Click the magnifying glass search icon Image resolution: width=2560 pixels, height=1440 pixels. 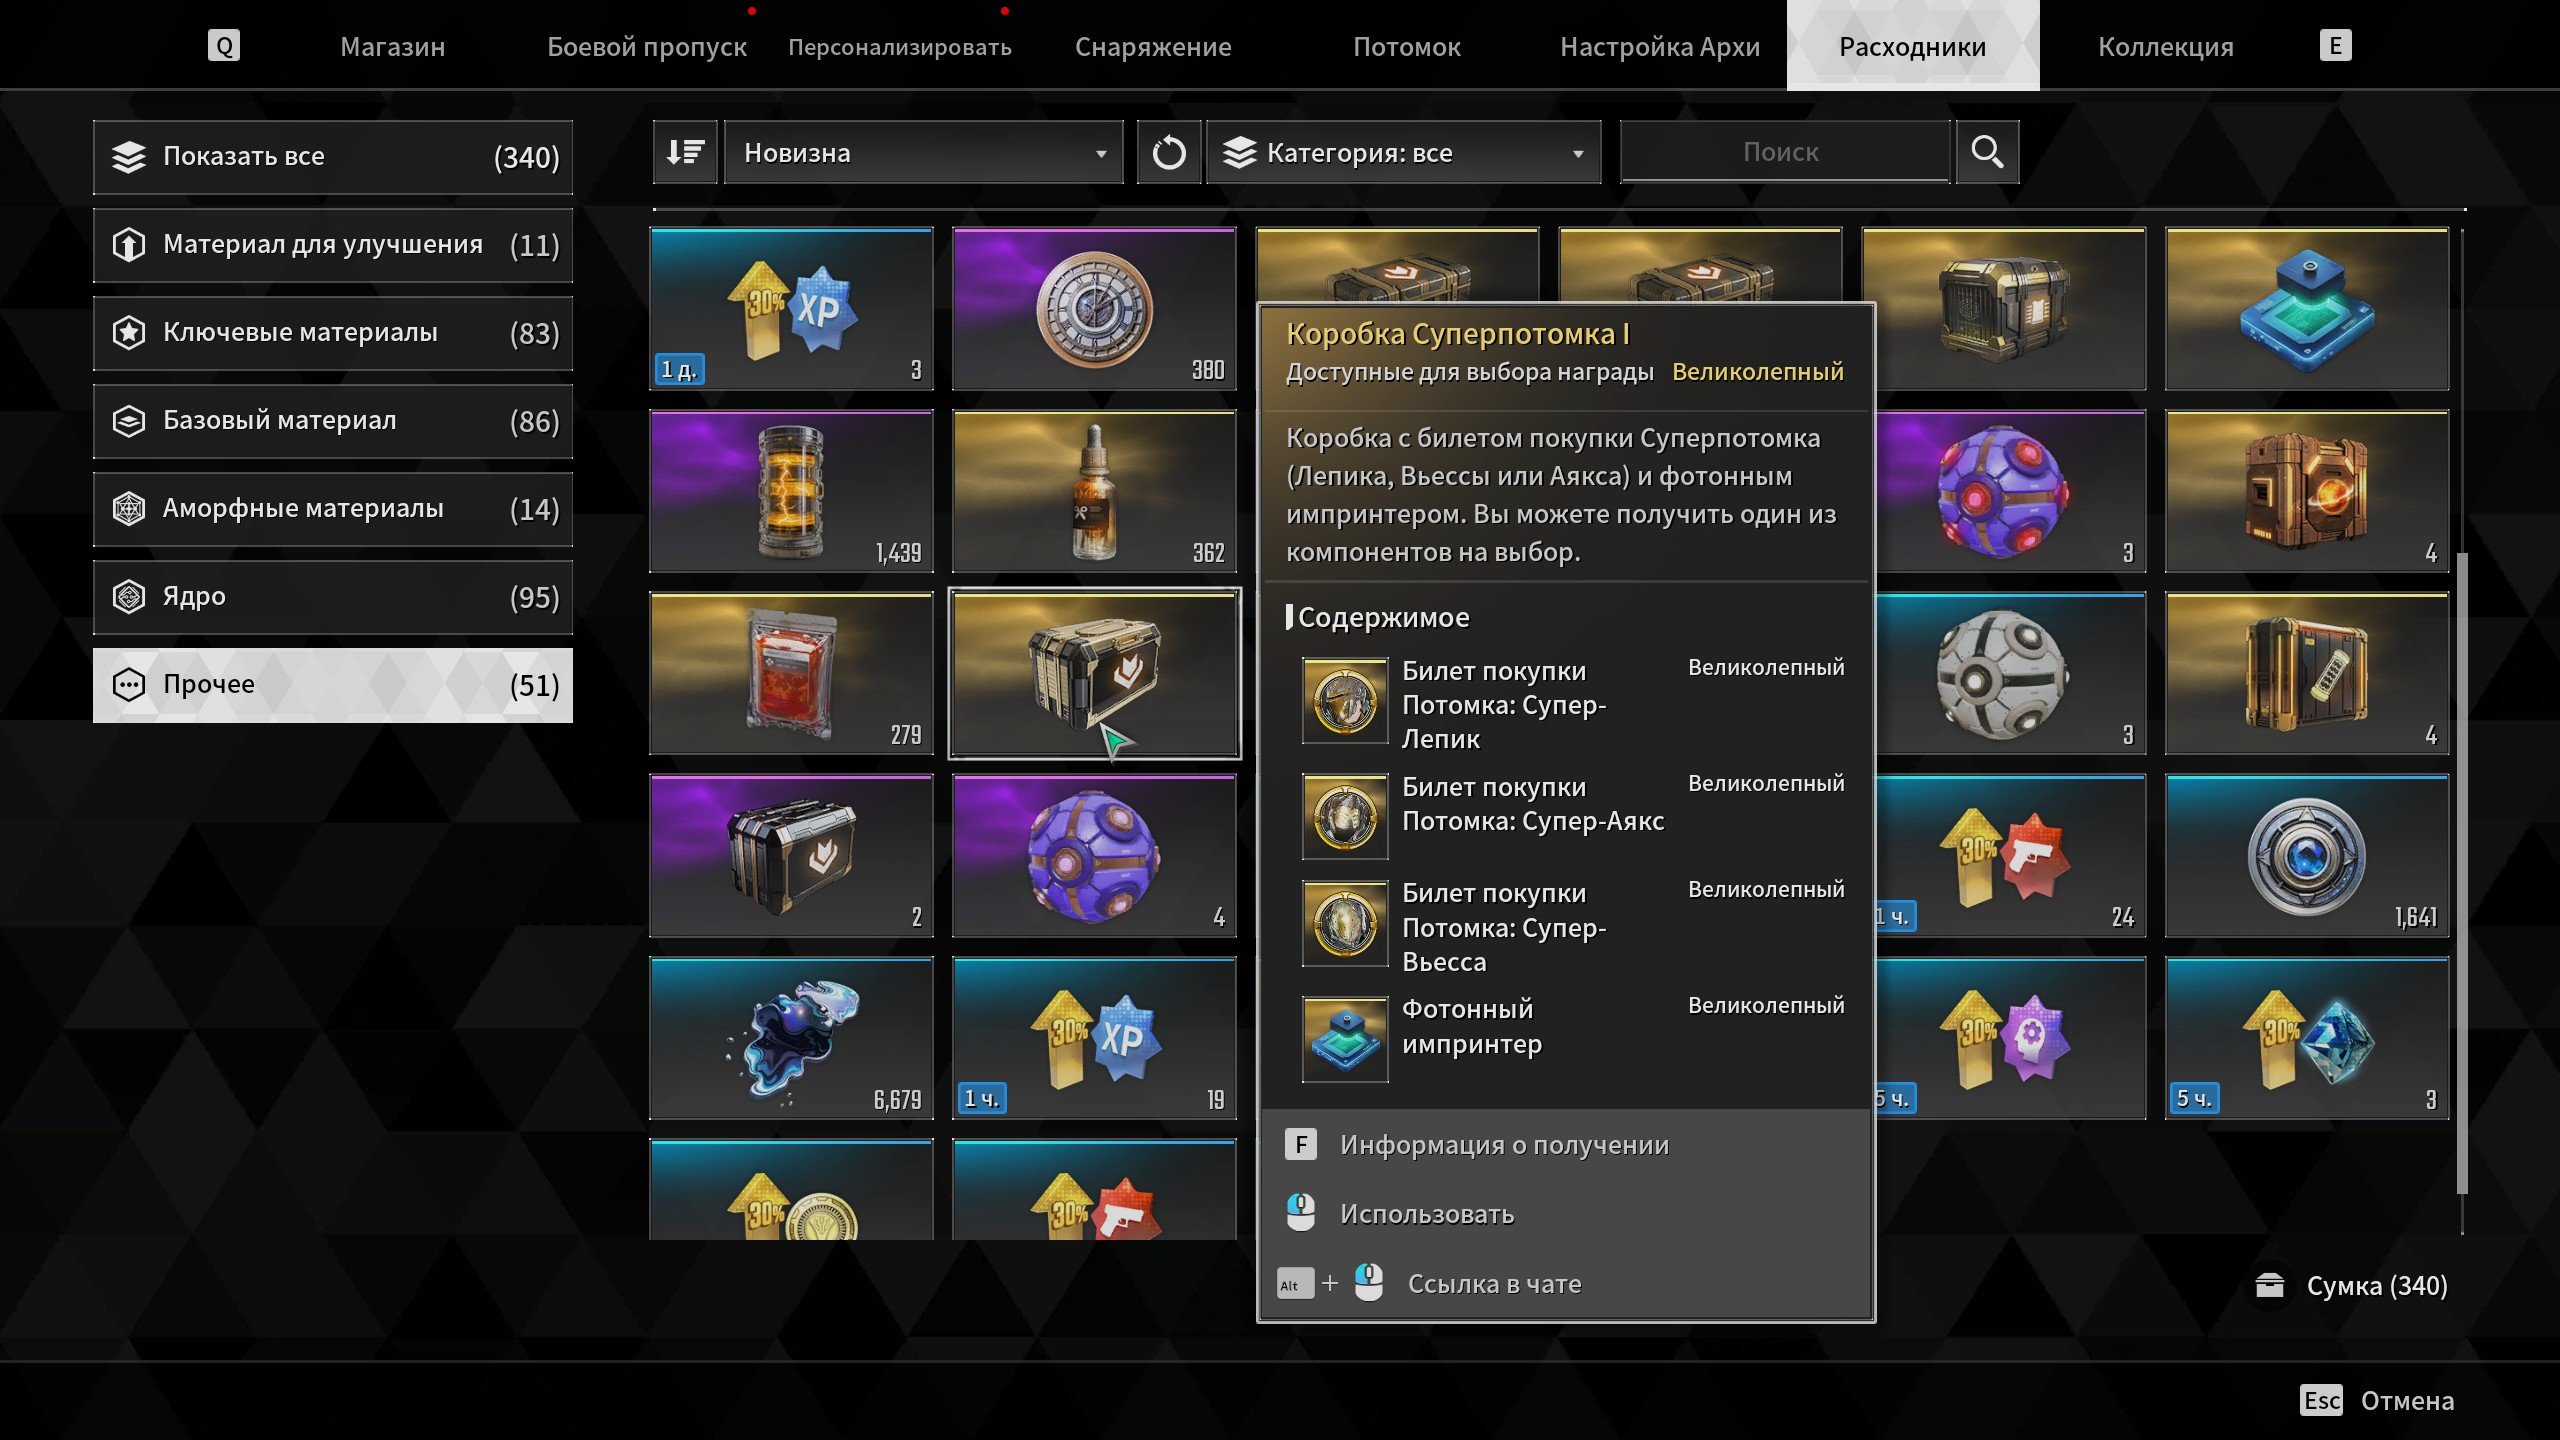pos(1987,152)
